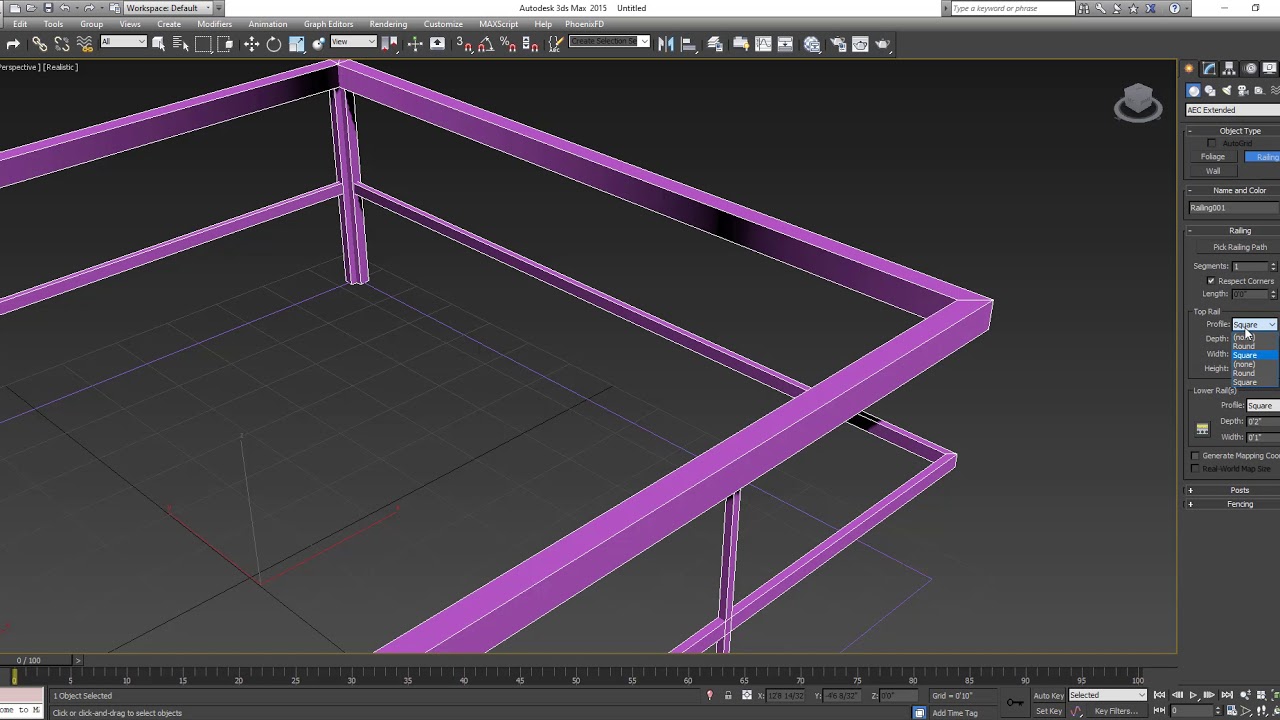Toggle the Auto Key button
This screenshot has width=1280, height=720.
point(1049,696)
